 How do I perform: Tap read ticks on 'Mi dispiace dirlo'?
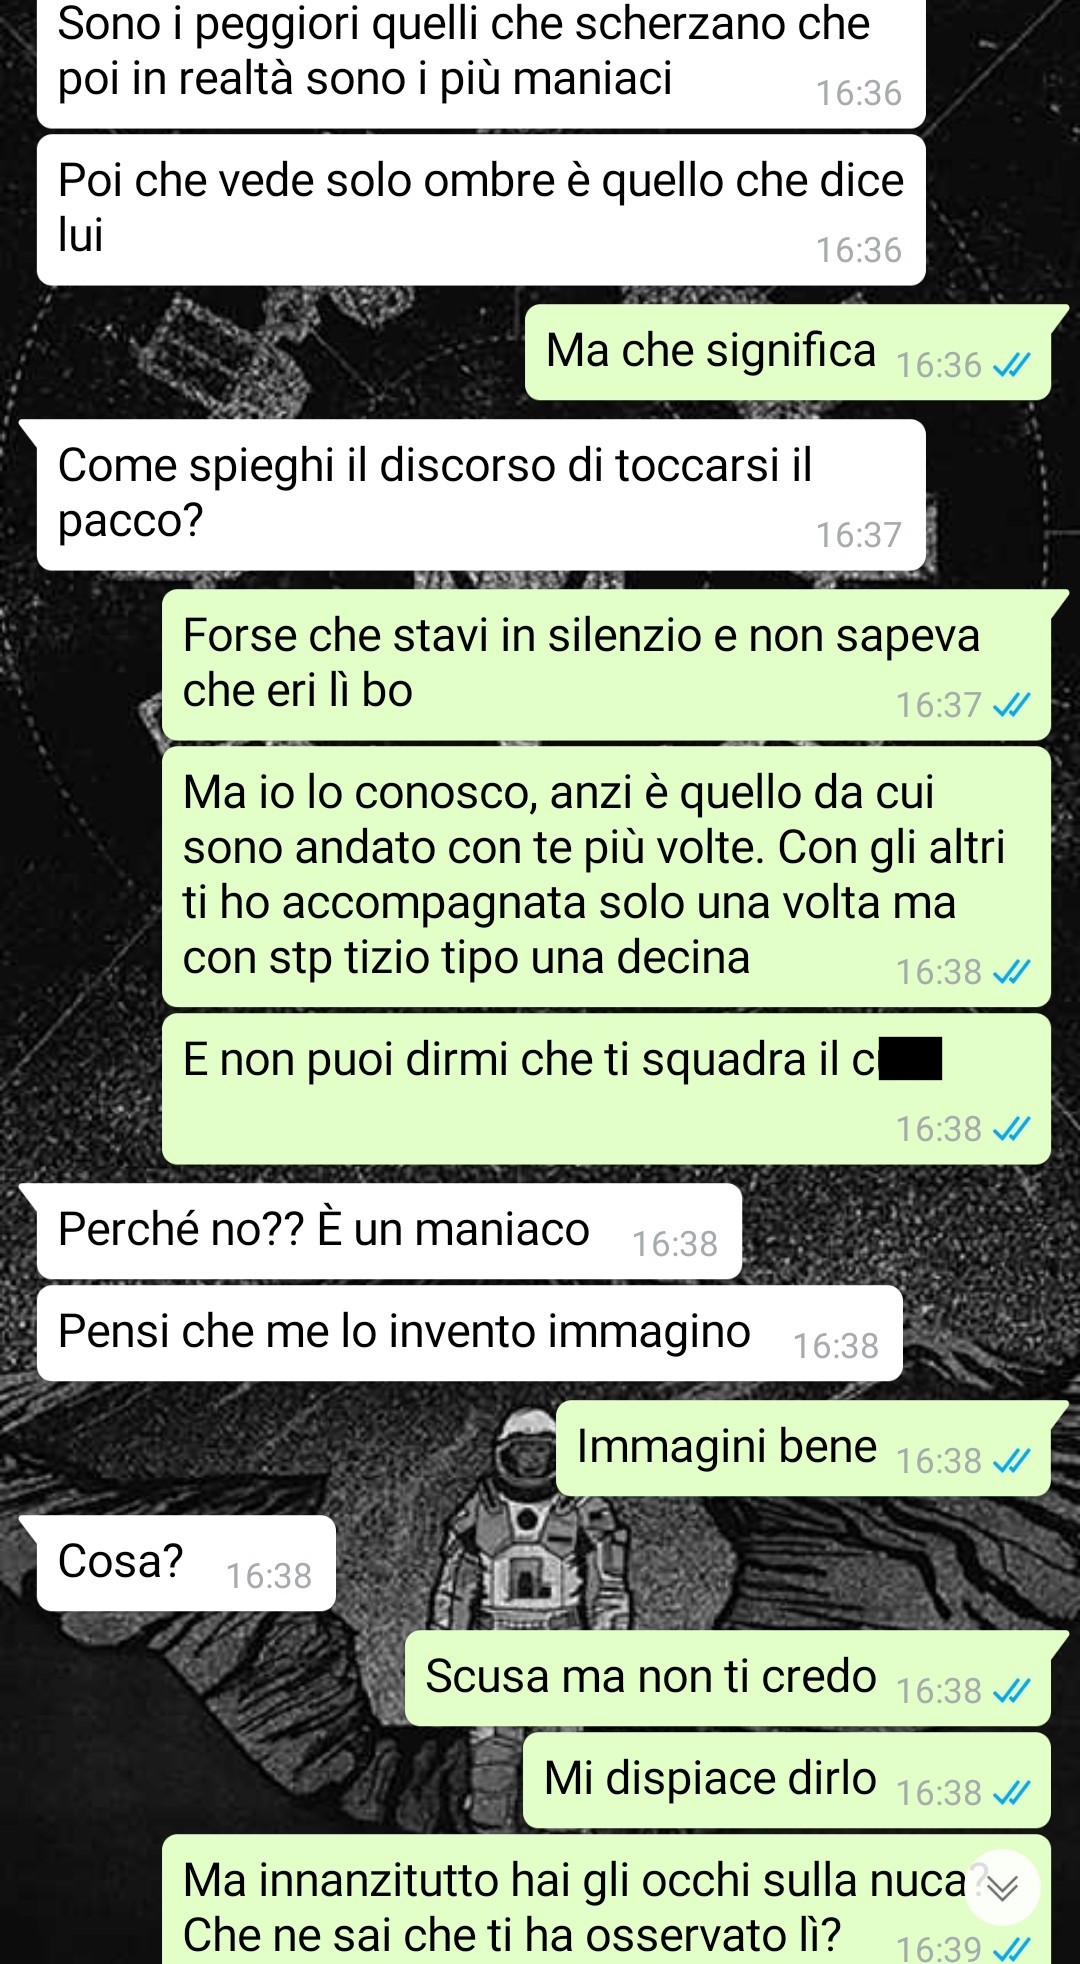point(1011,1794)
